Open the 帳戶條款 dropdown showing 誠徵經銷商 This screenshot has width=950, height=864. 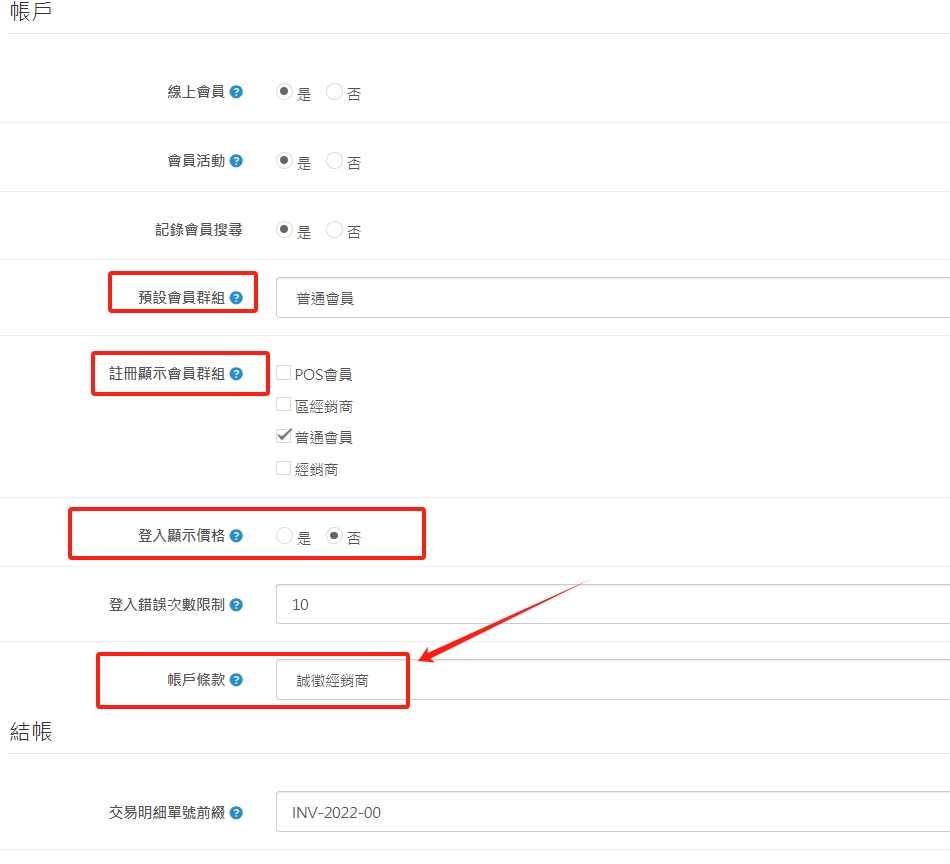613,680
